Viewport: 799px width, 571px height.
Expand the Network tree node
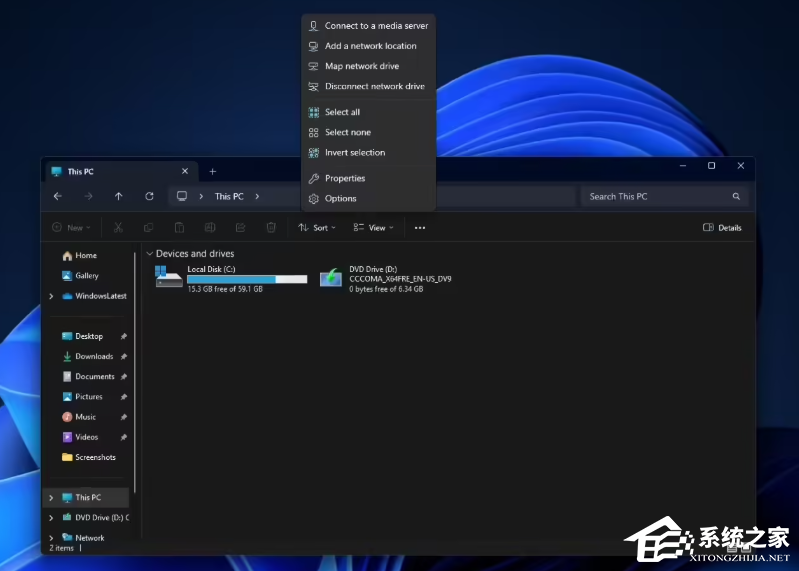51,538
